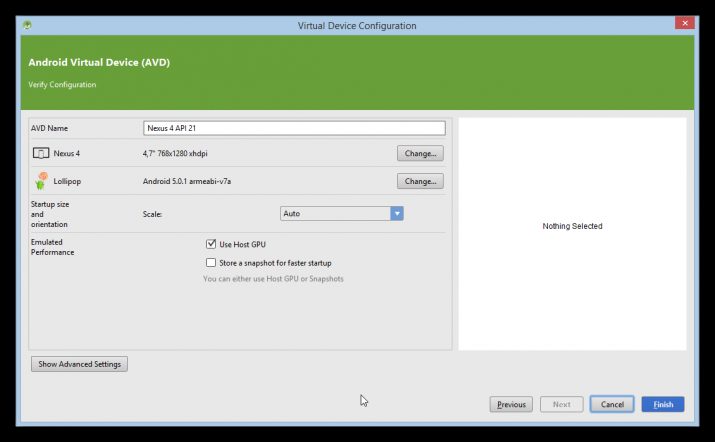Click the 'Nothing Selected' preview text
Viewport: 715px width, 442px height.
click(x=572, y=226)
